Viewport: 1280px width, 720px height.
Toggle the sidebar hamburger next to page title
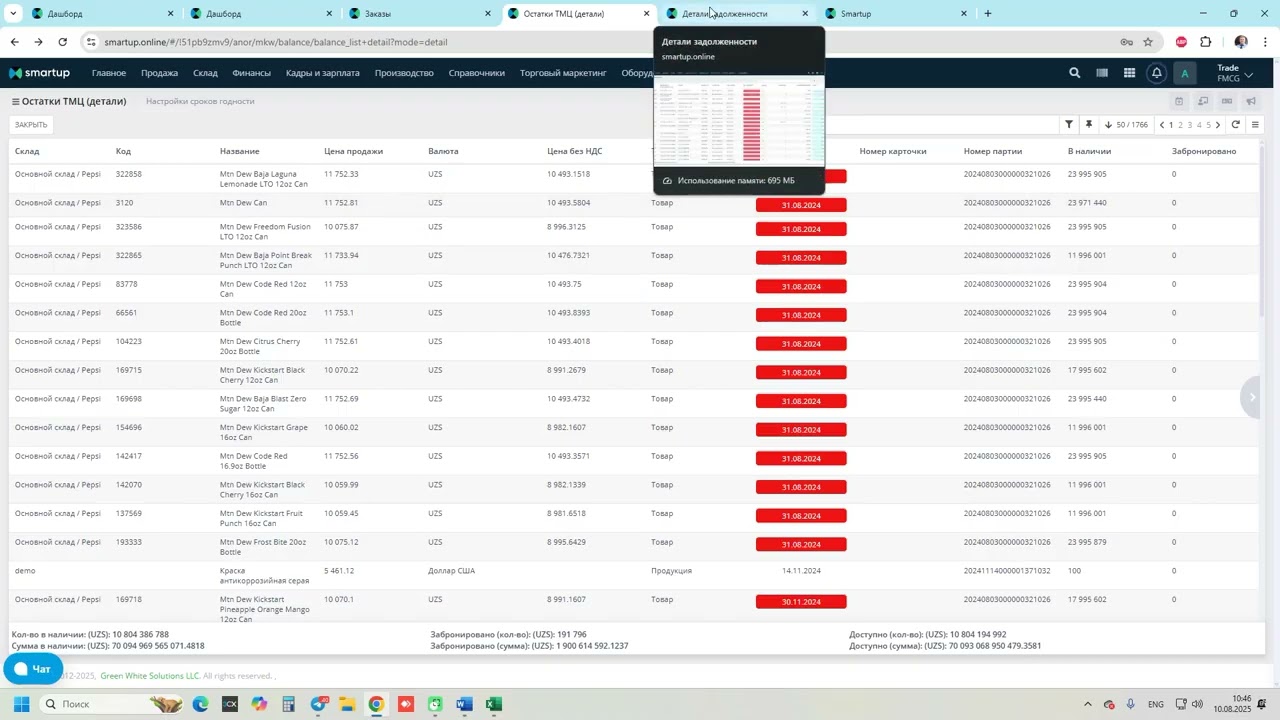click(15, 101)
